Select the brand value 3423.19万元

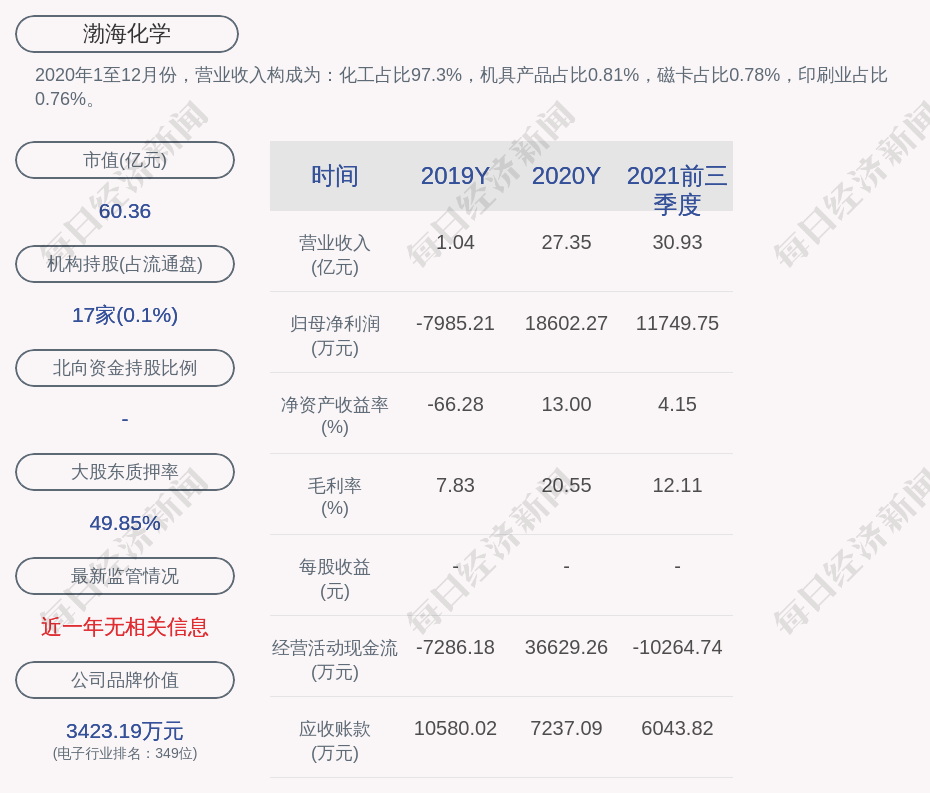tap(125, 731)
